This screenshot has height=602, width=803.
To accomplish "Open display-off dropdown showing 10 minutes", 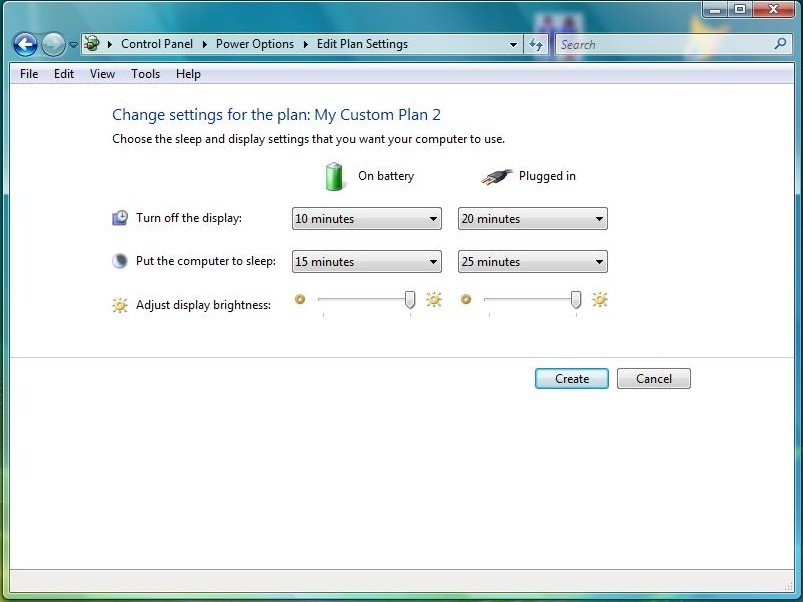I will click(x=367, y=219).
